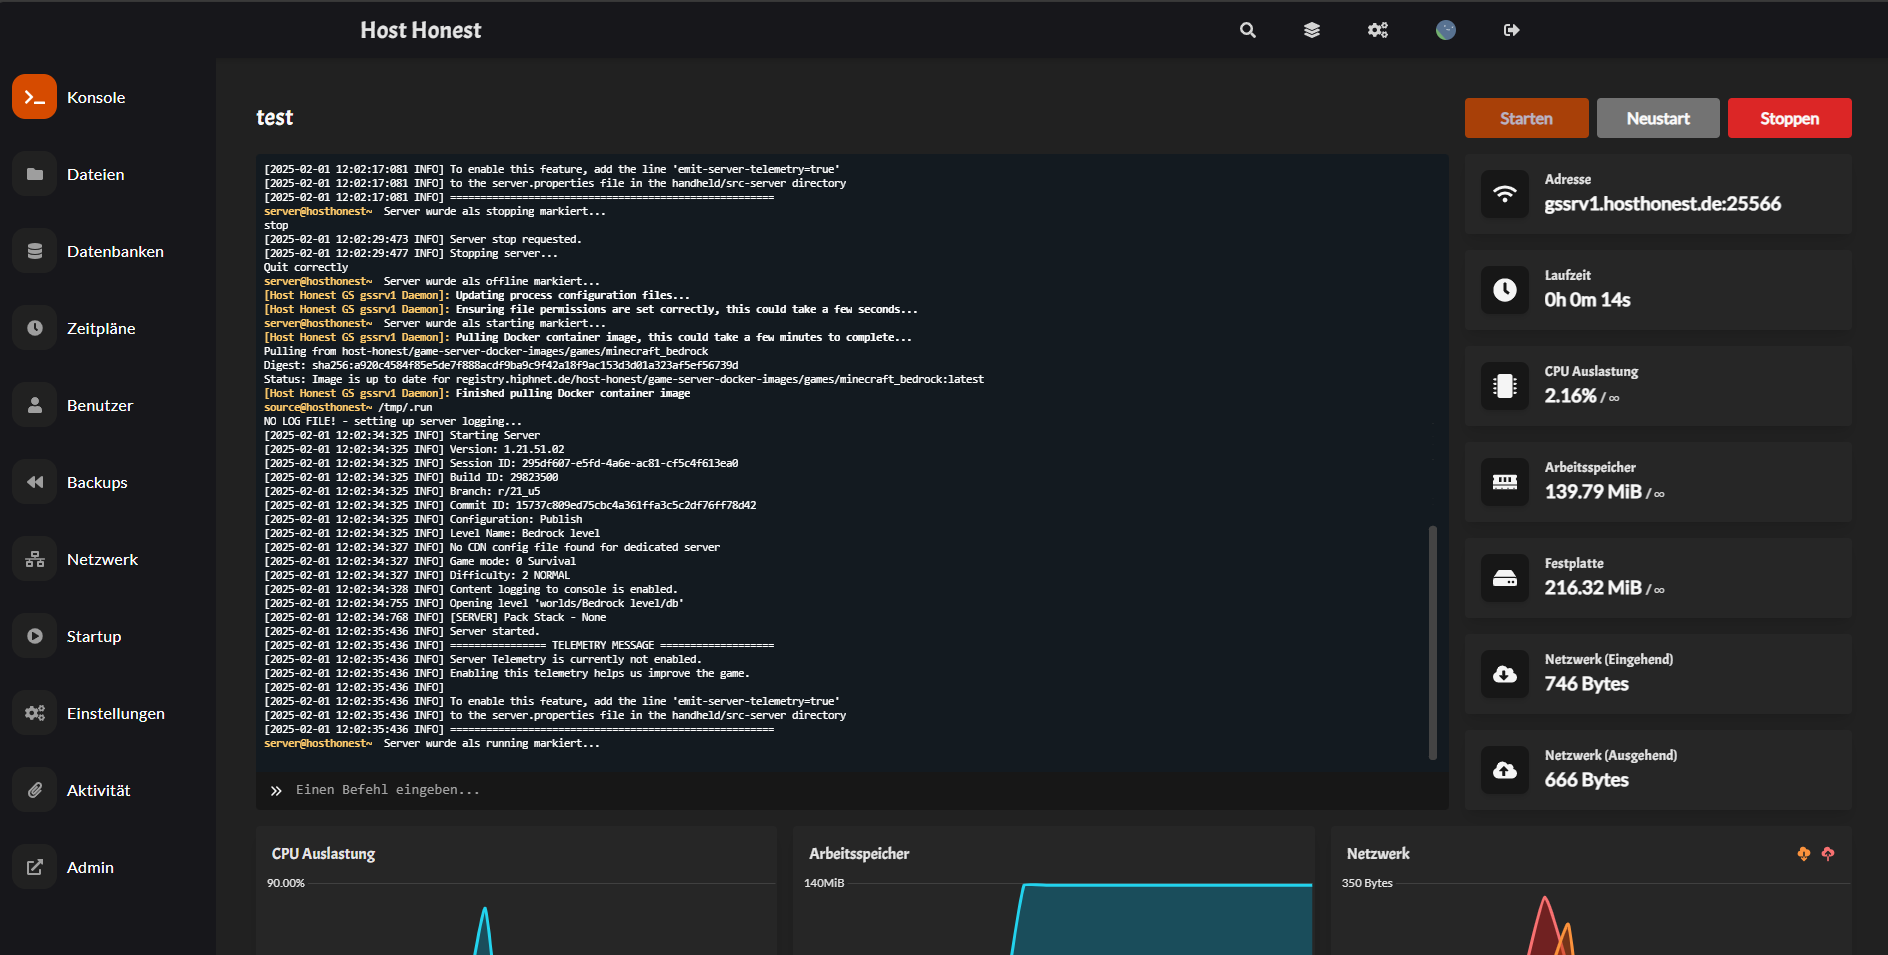Restart the server via the Neustart button

click(x=1657, y=117)
